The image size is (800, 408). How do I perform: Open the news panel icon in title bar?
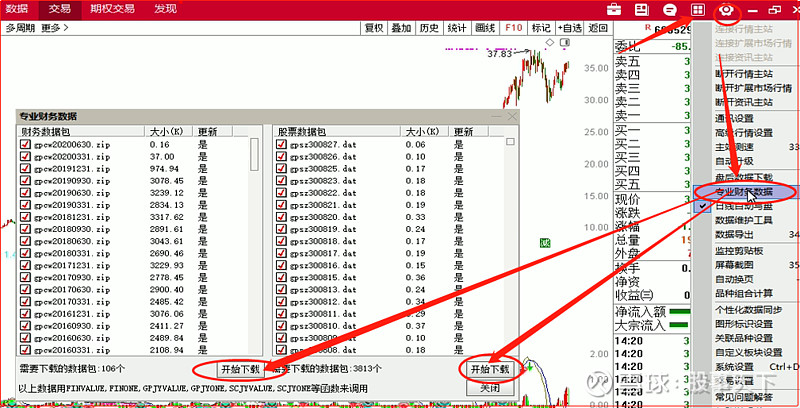coord(641,9)
